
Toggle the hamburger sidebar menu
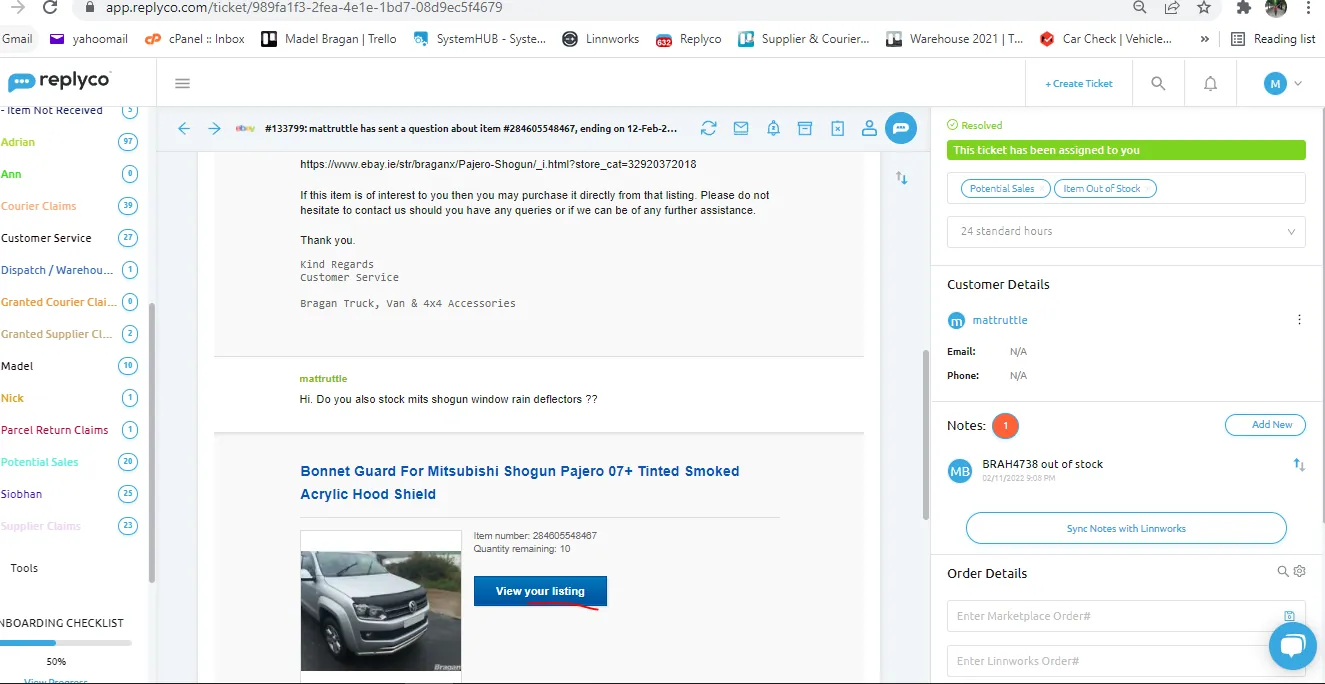(182, 83)
